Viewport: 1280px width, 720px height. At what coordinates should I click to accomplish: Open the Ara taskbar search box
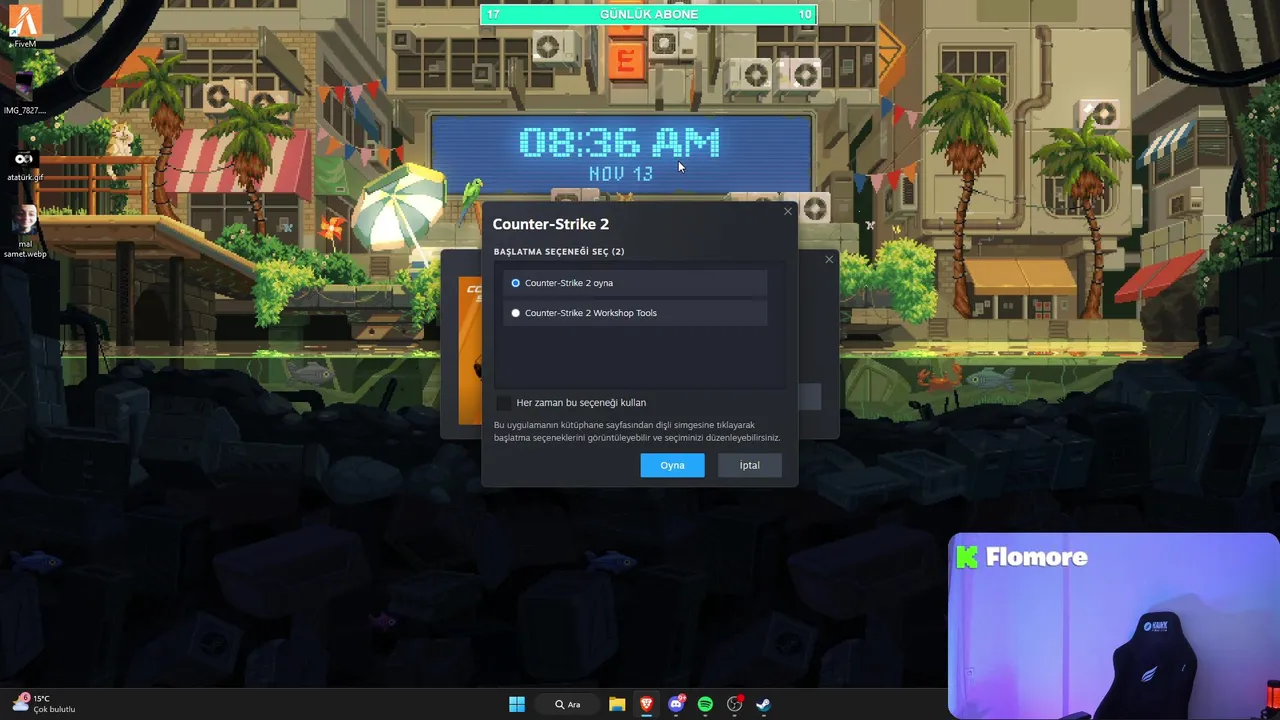point(568,704)
